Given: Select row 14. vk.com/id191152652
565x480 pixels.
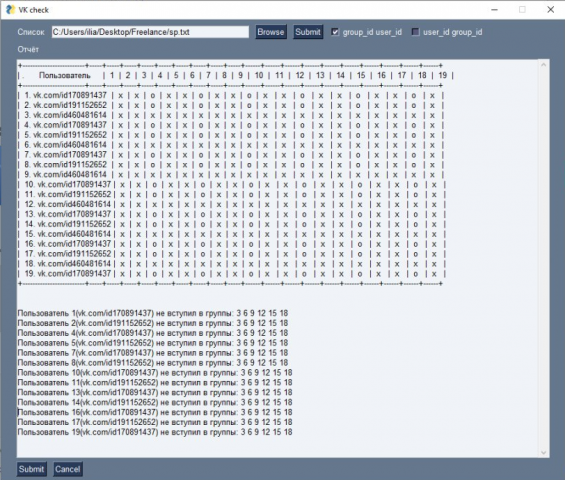Looking at the screenshot, I should [x=232, y=224].
